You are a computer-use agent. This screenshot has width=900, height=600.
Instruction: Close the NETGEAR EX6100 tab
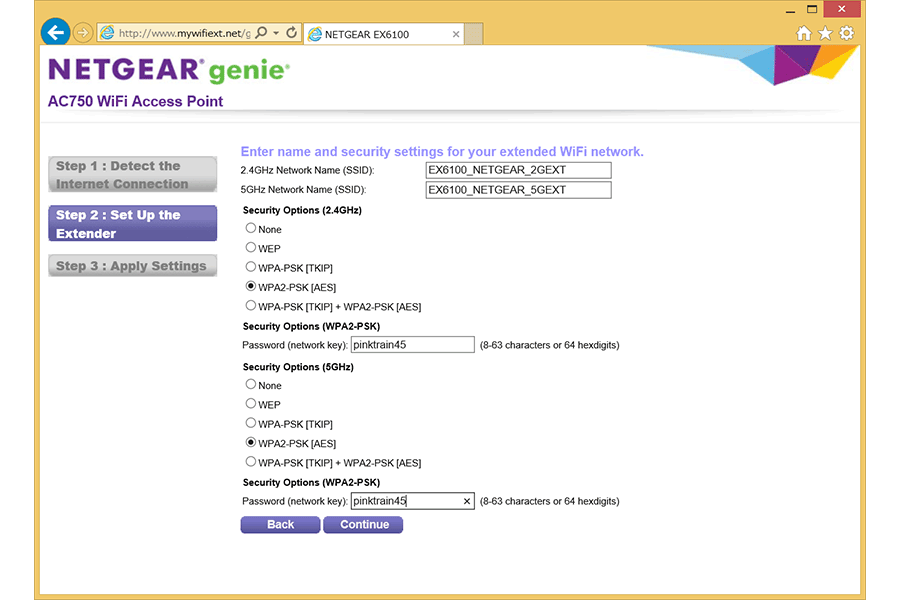(456, 34)
